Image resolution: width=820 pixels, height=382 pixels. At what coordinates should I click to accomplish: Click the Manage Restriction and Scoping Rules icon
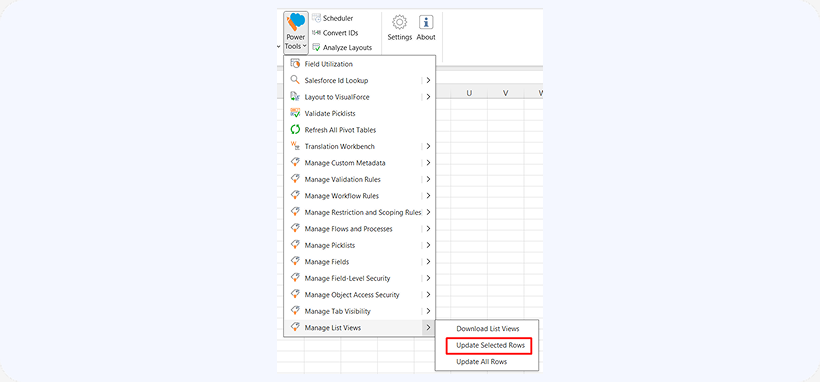[x=295, y=212]
